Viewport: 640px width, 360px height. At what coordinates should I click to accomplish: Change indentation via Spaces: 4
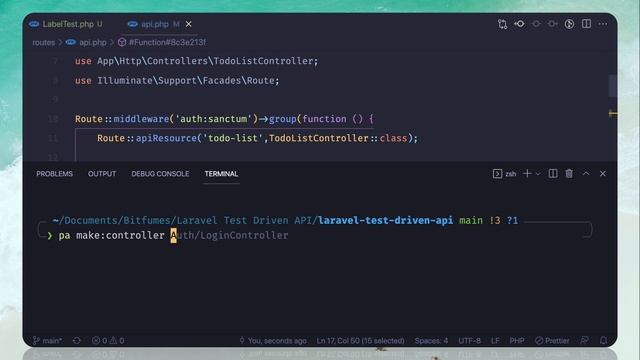pos(431,340)
